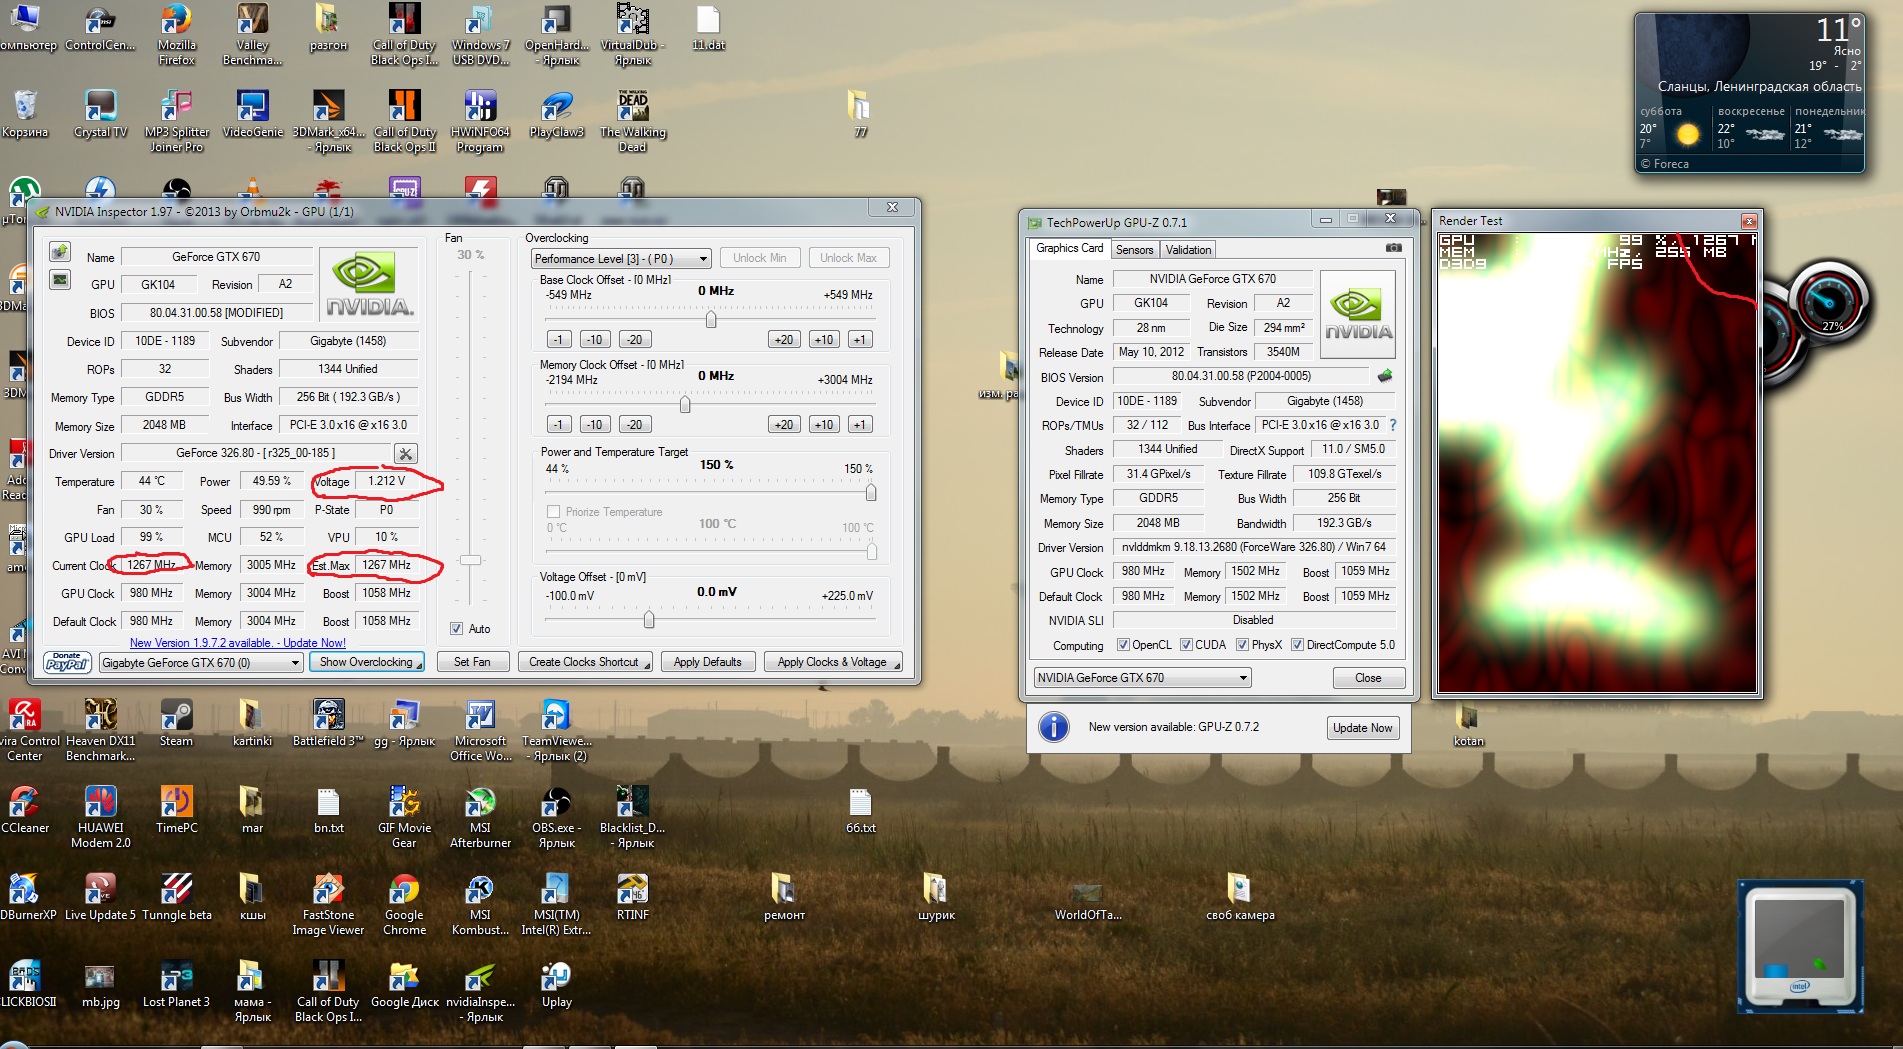Click the GPU-Z screenshot camera icon

pos(1393,248)
